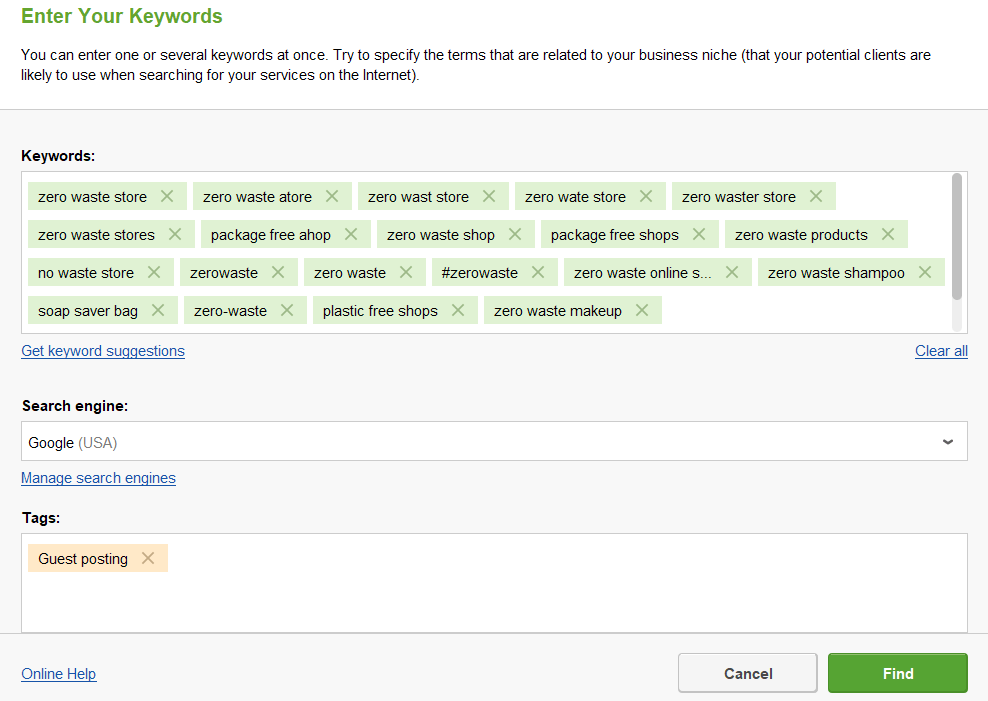This screenshot has height=701, width=988.
Task: Remove the 'zero waster store' keyword
Action: pyautogui.click(x=816, y=196)
